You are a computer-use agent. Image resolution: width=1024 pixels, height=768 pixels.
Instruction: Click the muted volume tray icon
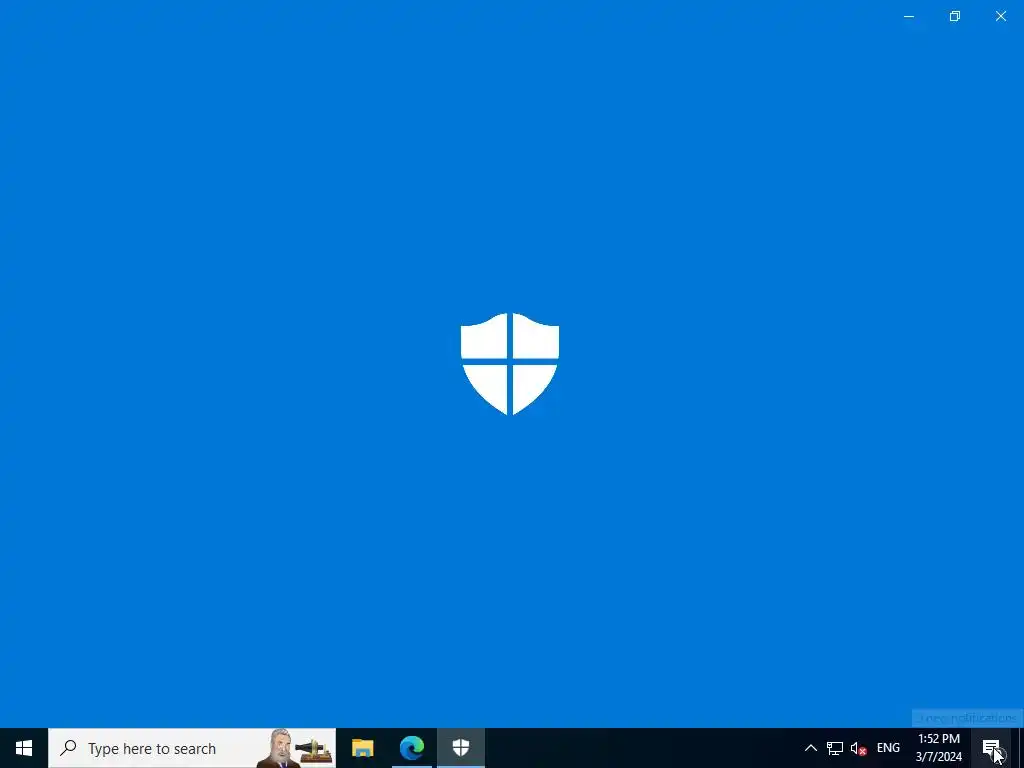858,748
